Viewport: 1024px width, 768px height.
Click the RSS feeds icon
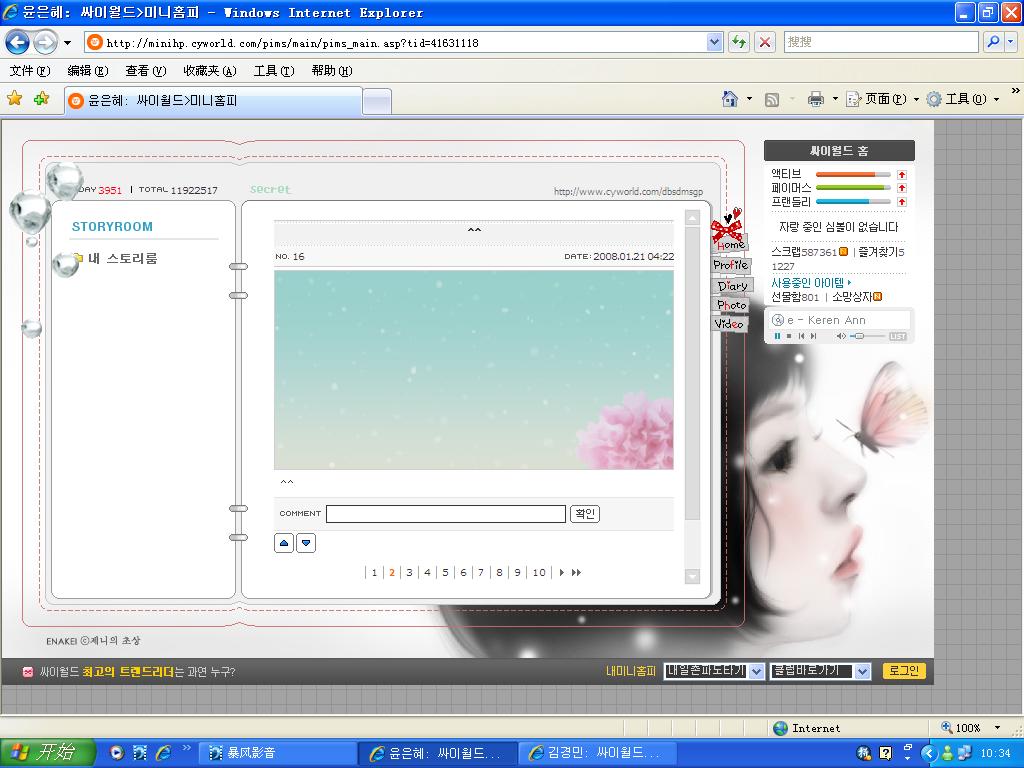(772, 99)
